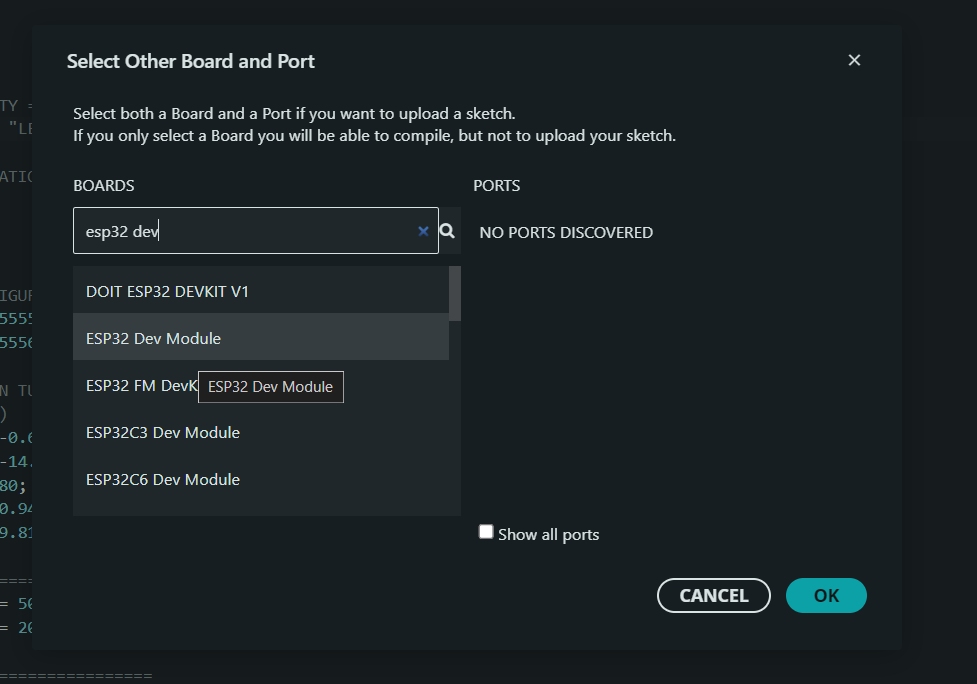Image resolution: width=977 pixels, height=684 pixels.
Task: Click the boards list scrollbar thumb
Action: pyautogui.click(x=455, y=293)
